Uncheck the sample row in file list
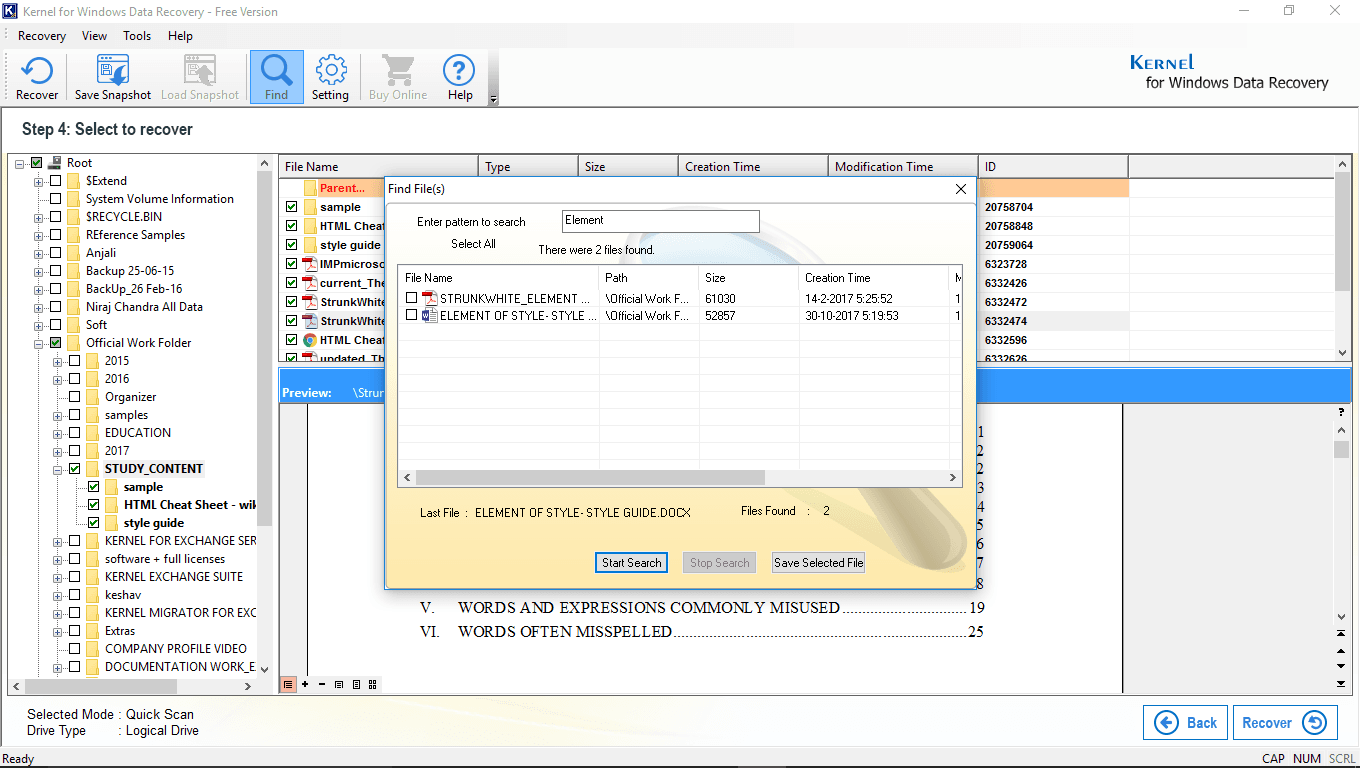Viewport: 1360px width, 768px height. pyautogui.click(x=292, y=207)
